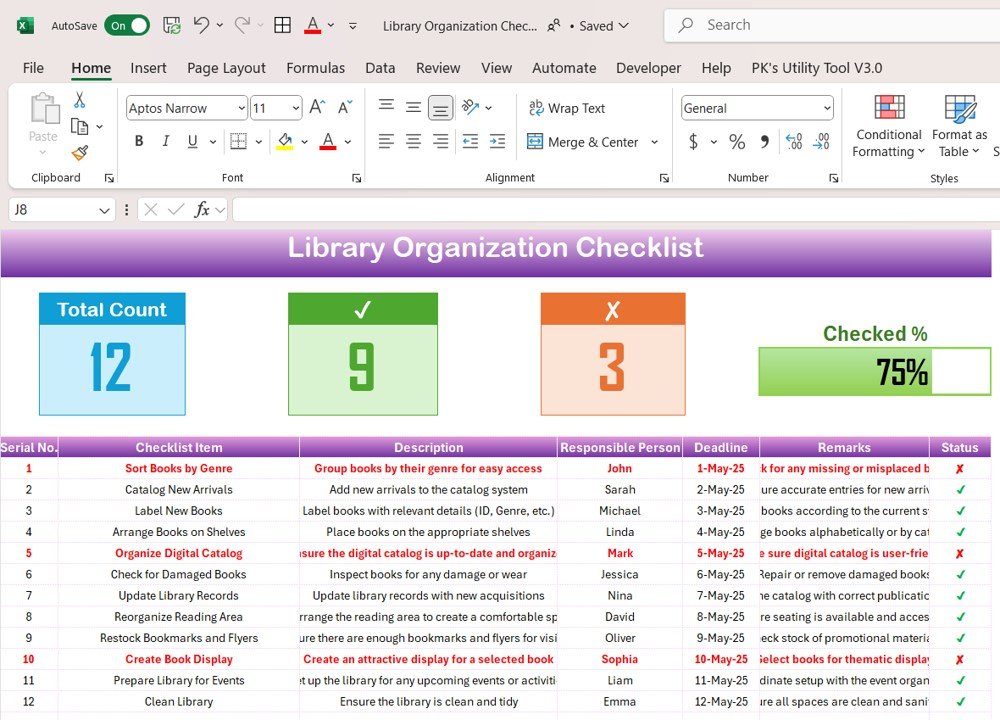Switch to the Insert tab
Image resolution: width=1000 pixels, height=720 pixels.
[148, 68]
